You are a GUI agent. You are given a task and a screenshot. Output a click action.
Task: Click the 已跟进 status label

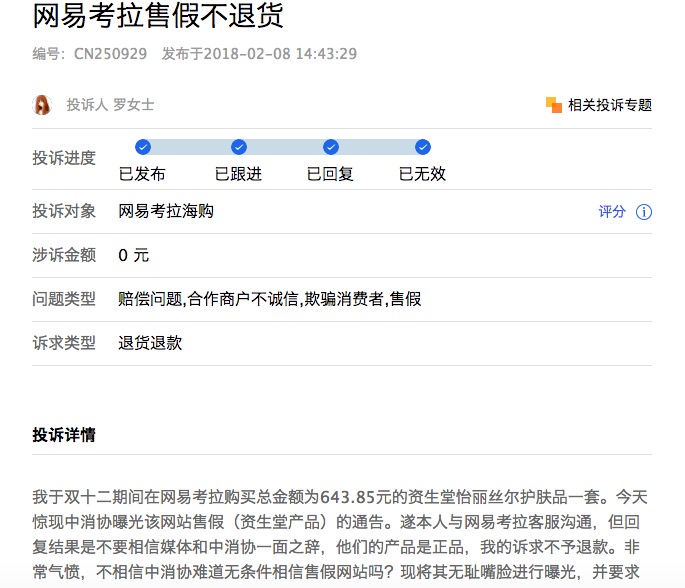click(238, 174)
